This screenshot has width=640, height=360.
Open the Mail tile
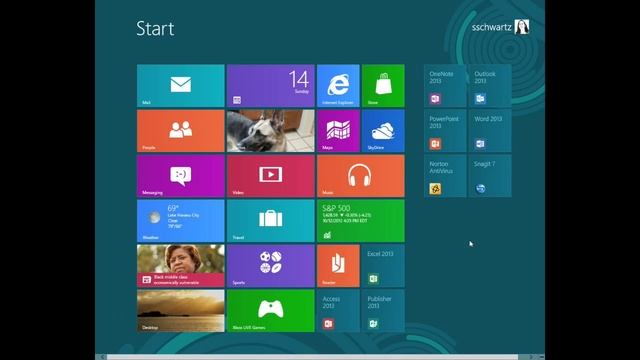181,86
